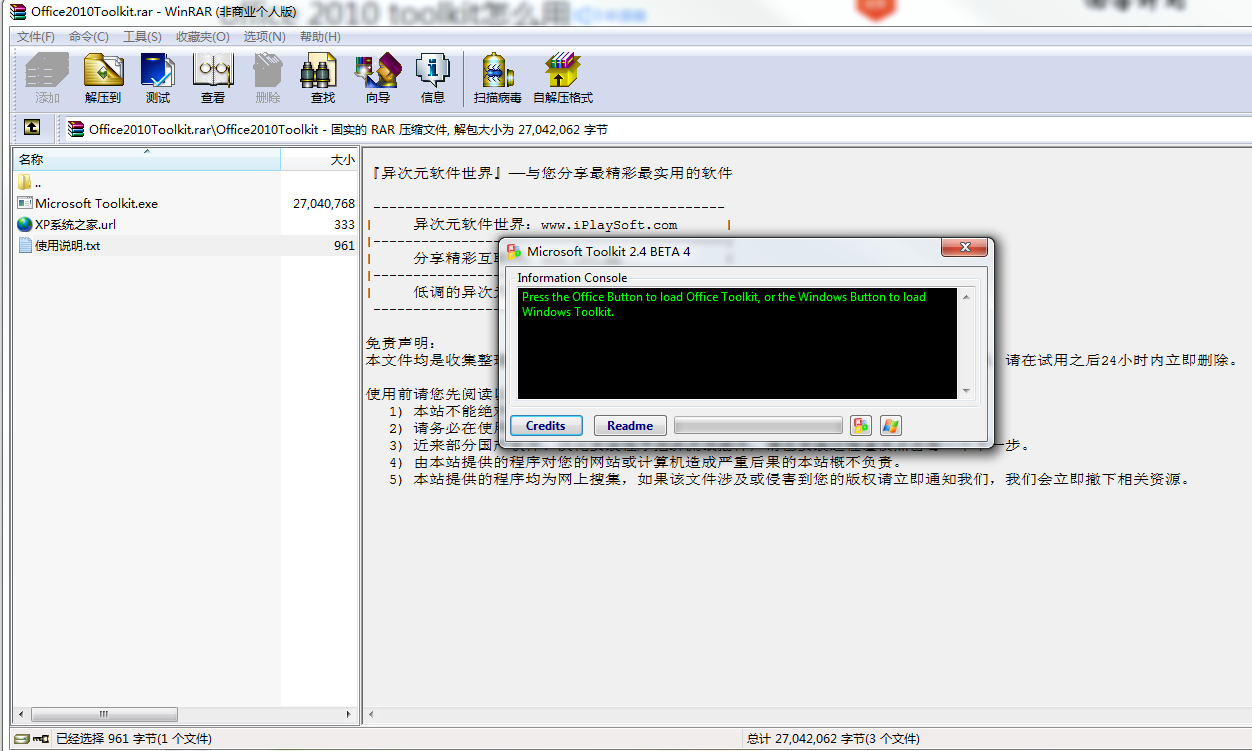
Task: Click the key icon in status bar
Action: pos(41,739)
